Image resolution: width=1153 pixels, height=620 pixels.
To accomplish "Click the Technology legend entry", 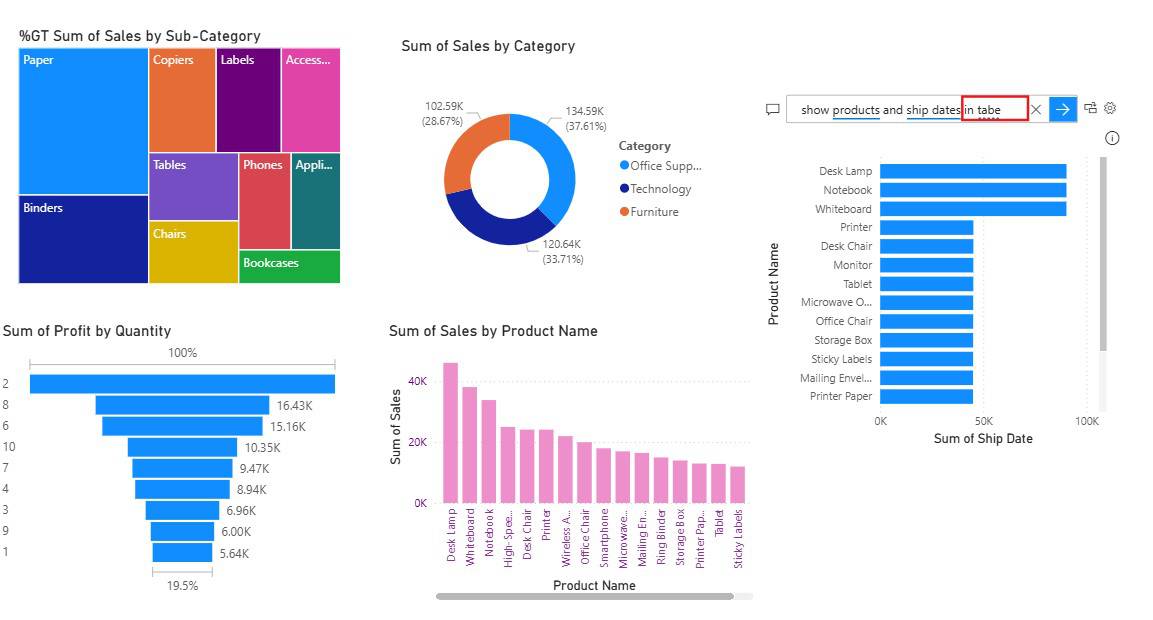I will pos(656,189).
